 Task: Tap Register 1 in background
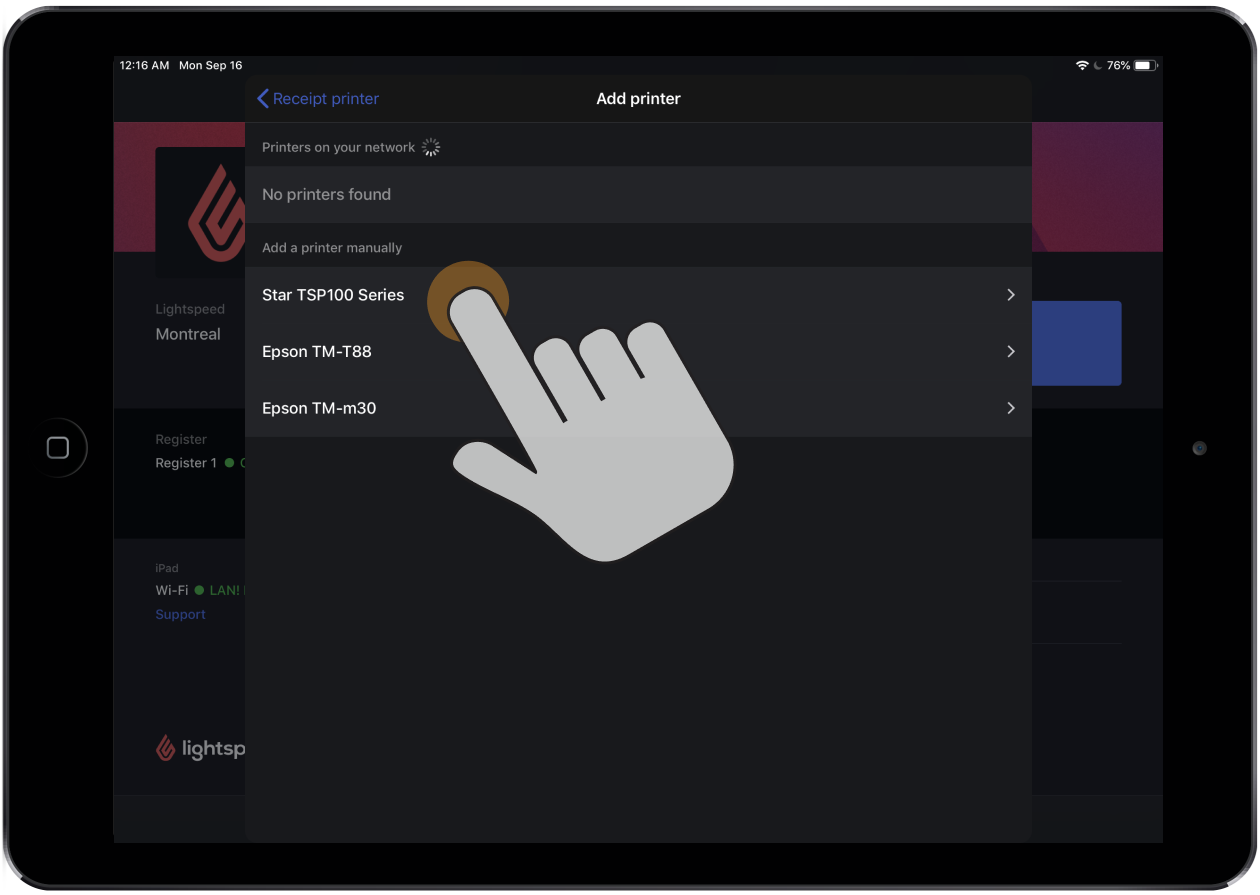(x=186, y=463)
